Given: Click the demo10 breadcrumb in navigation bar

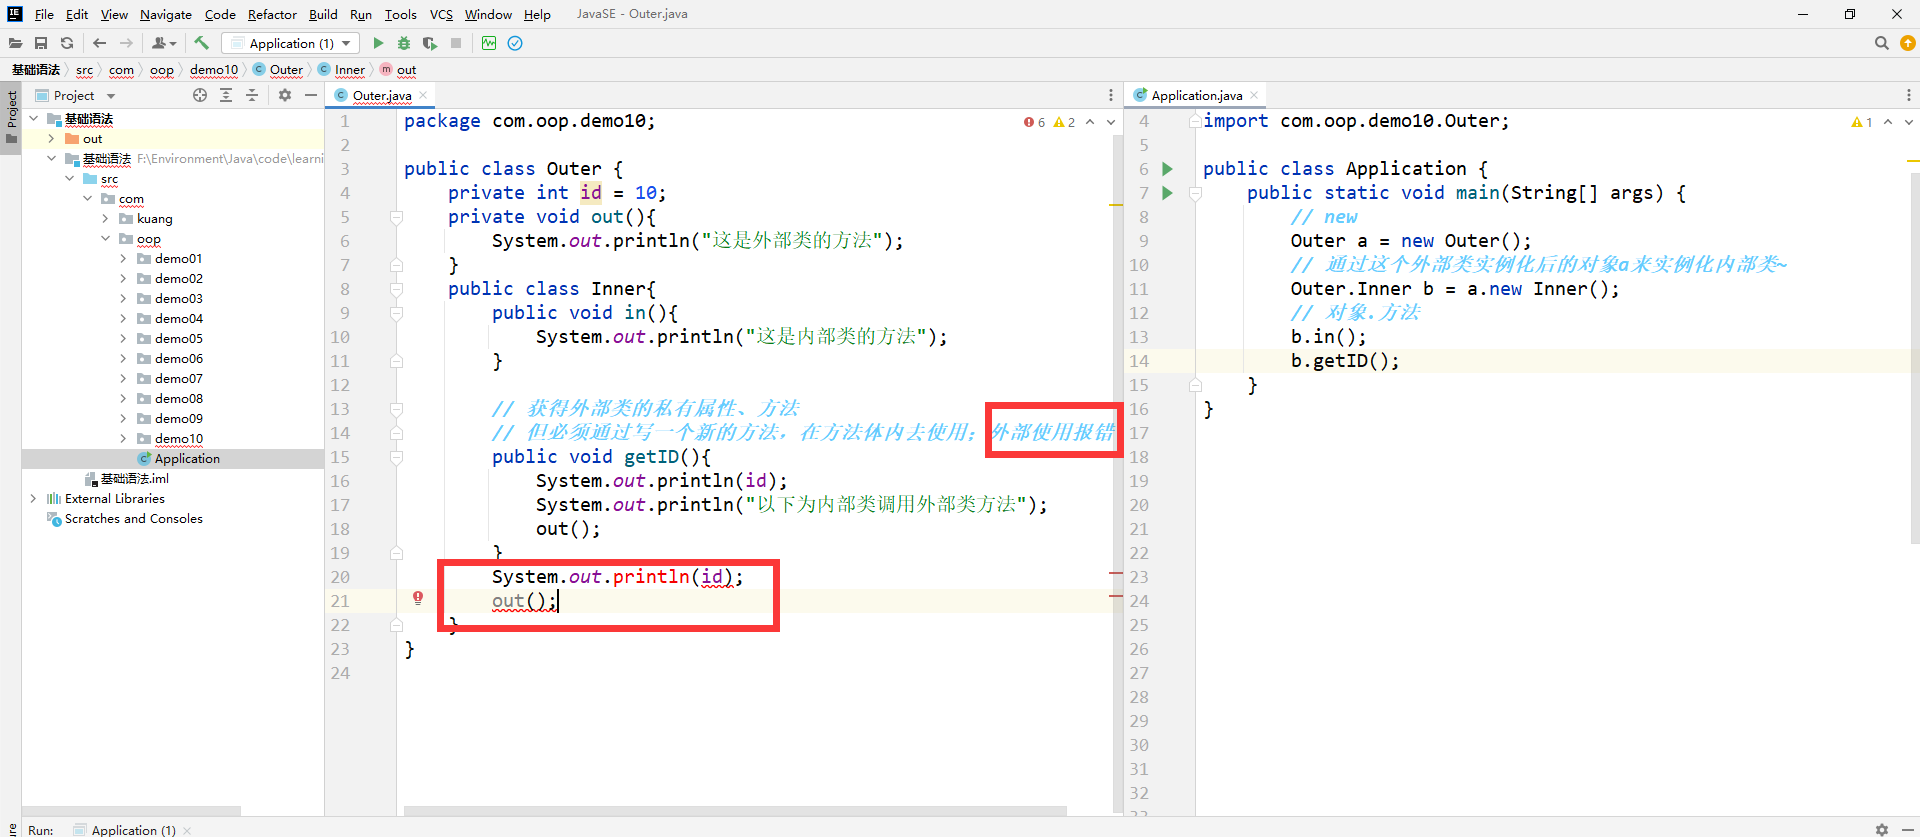Looking at the screenshot, I should click(x=214, y=70).
